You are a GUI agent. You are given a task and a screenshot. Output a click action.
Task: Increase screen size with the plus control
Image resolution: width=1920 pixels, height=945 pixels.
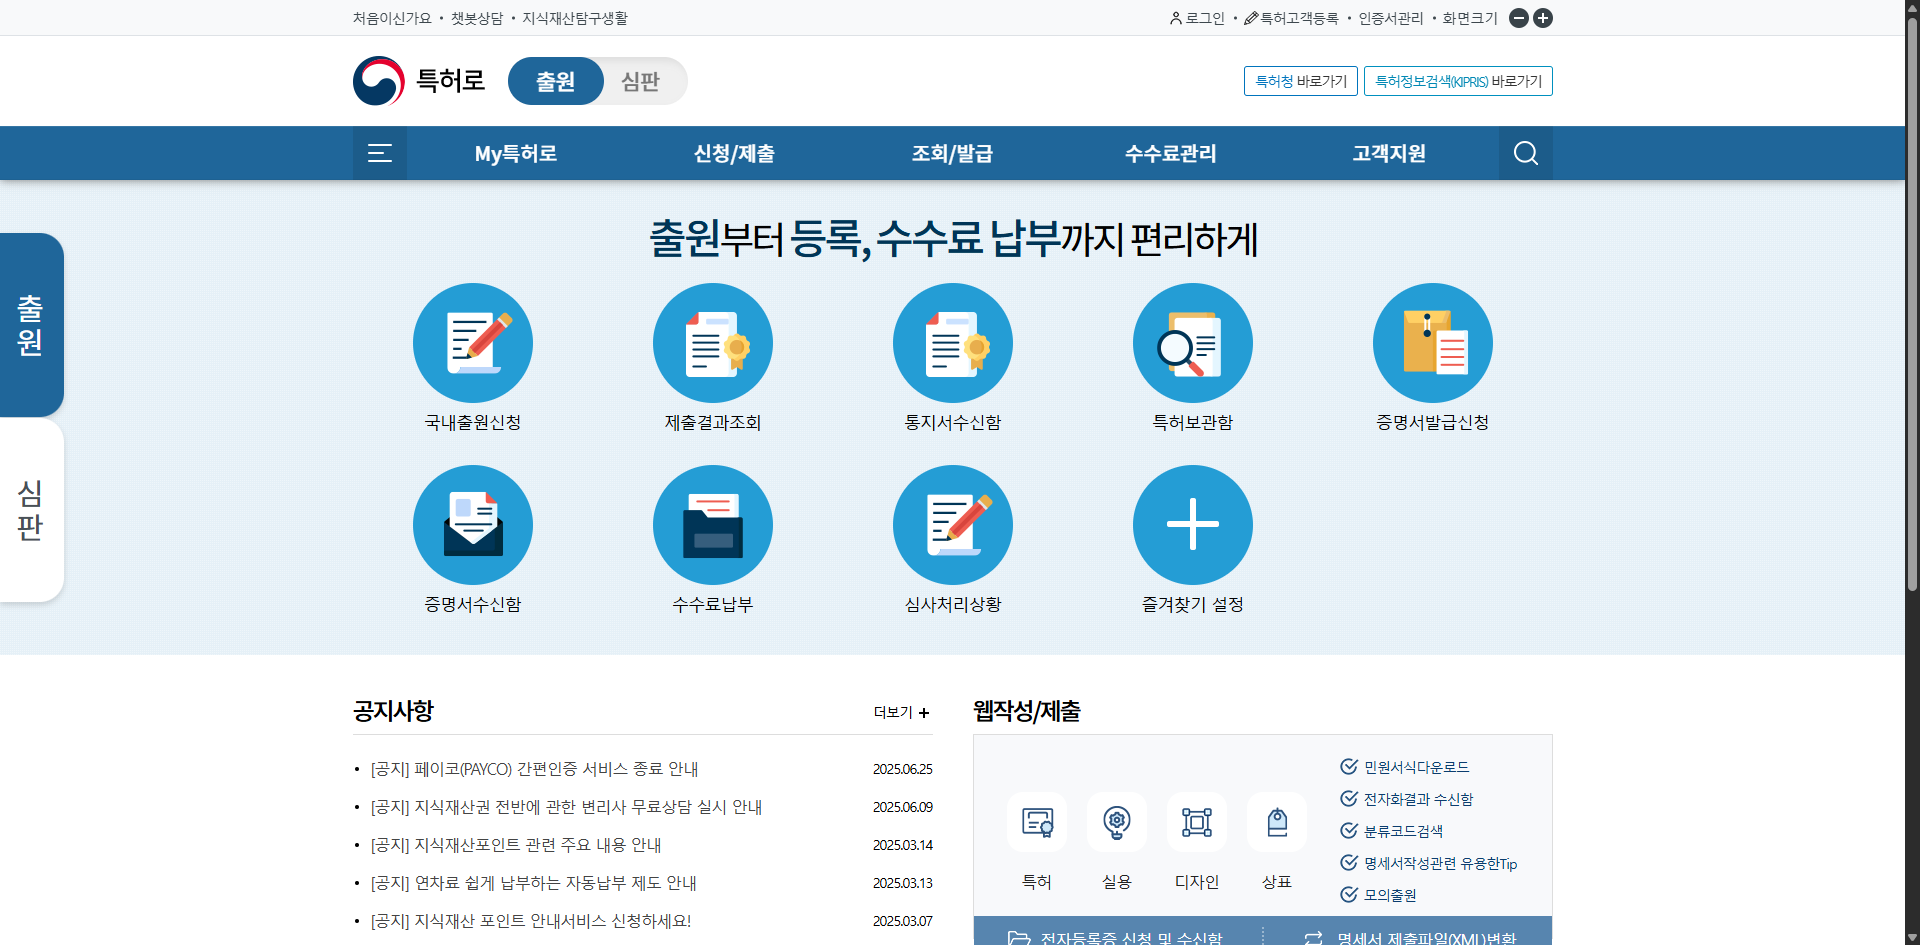[1543, 18]
